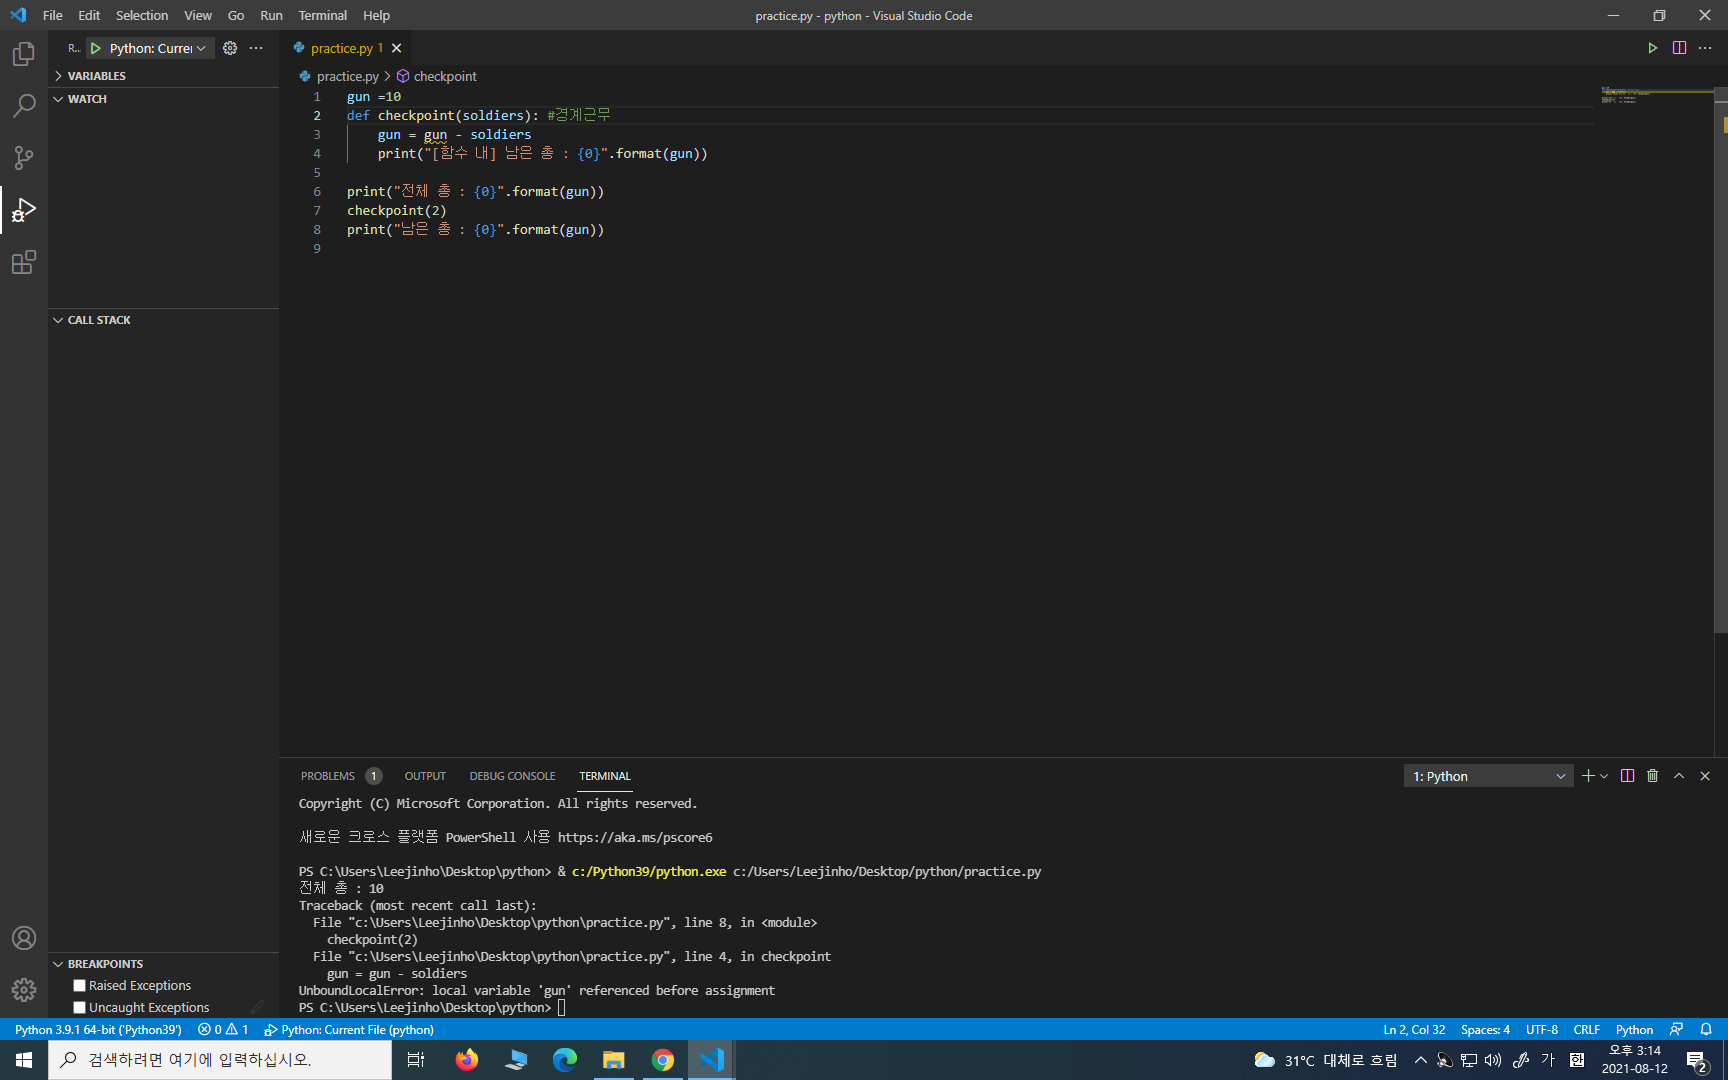Open the launch profile arrow next to plus
1728x1080 pixels.
click(1604, 776)
